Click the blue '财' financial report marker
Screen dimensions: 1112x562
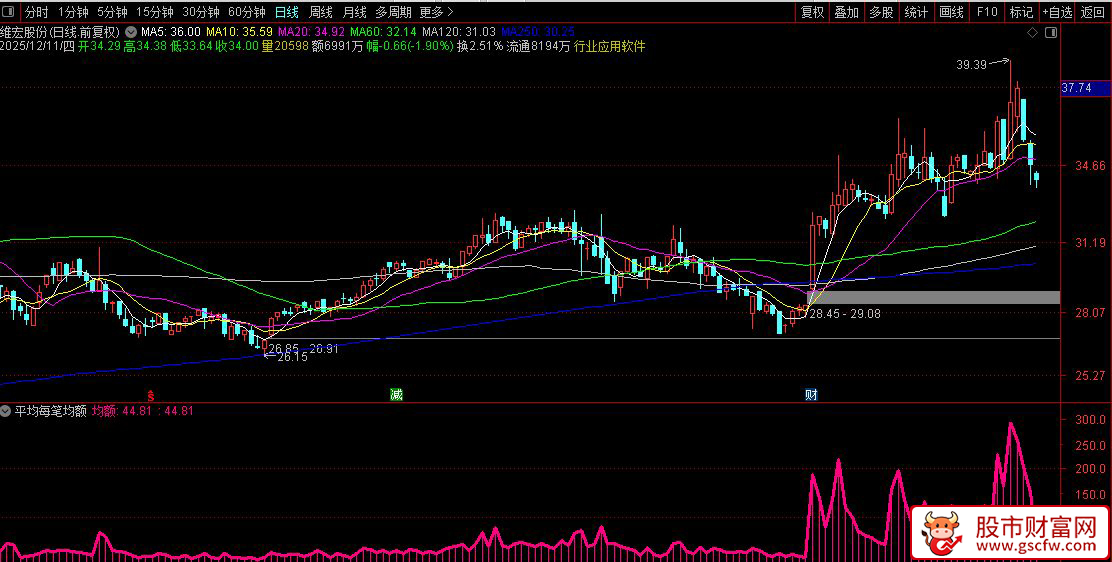pyautogui.click(x=811, y=395)
